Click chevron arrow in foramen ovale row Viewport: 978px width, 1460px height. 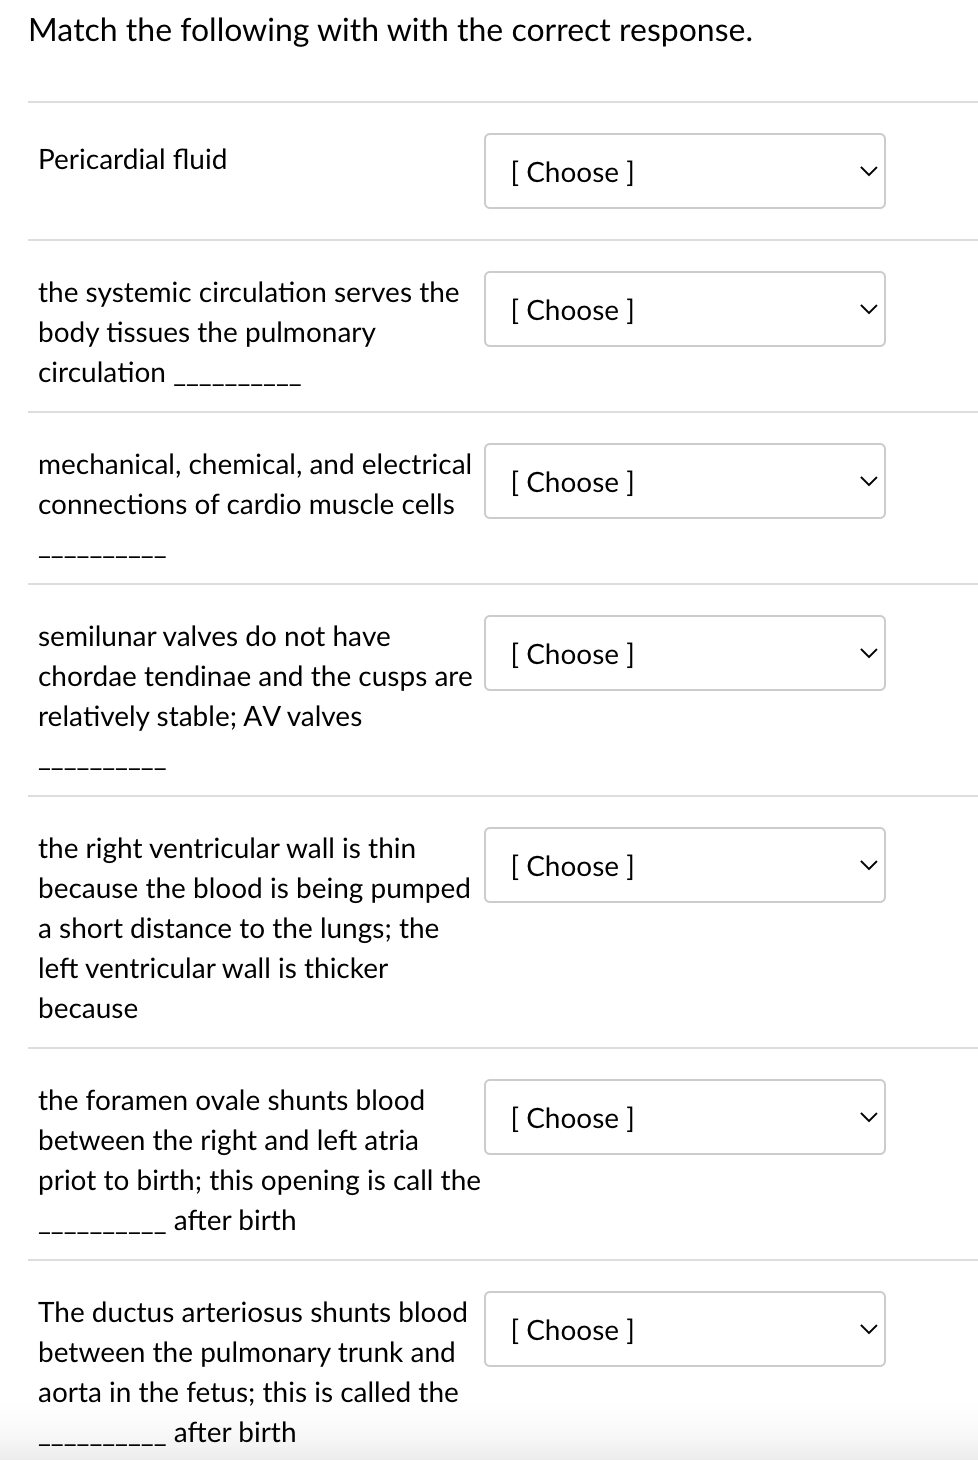[869, 1117]
